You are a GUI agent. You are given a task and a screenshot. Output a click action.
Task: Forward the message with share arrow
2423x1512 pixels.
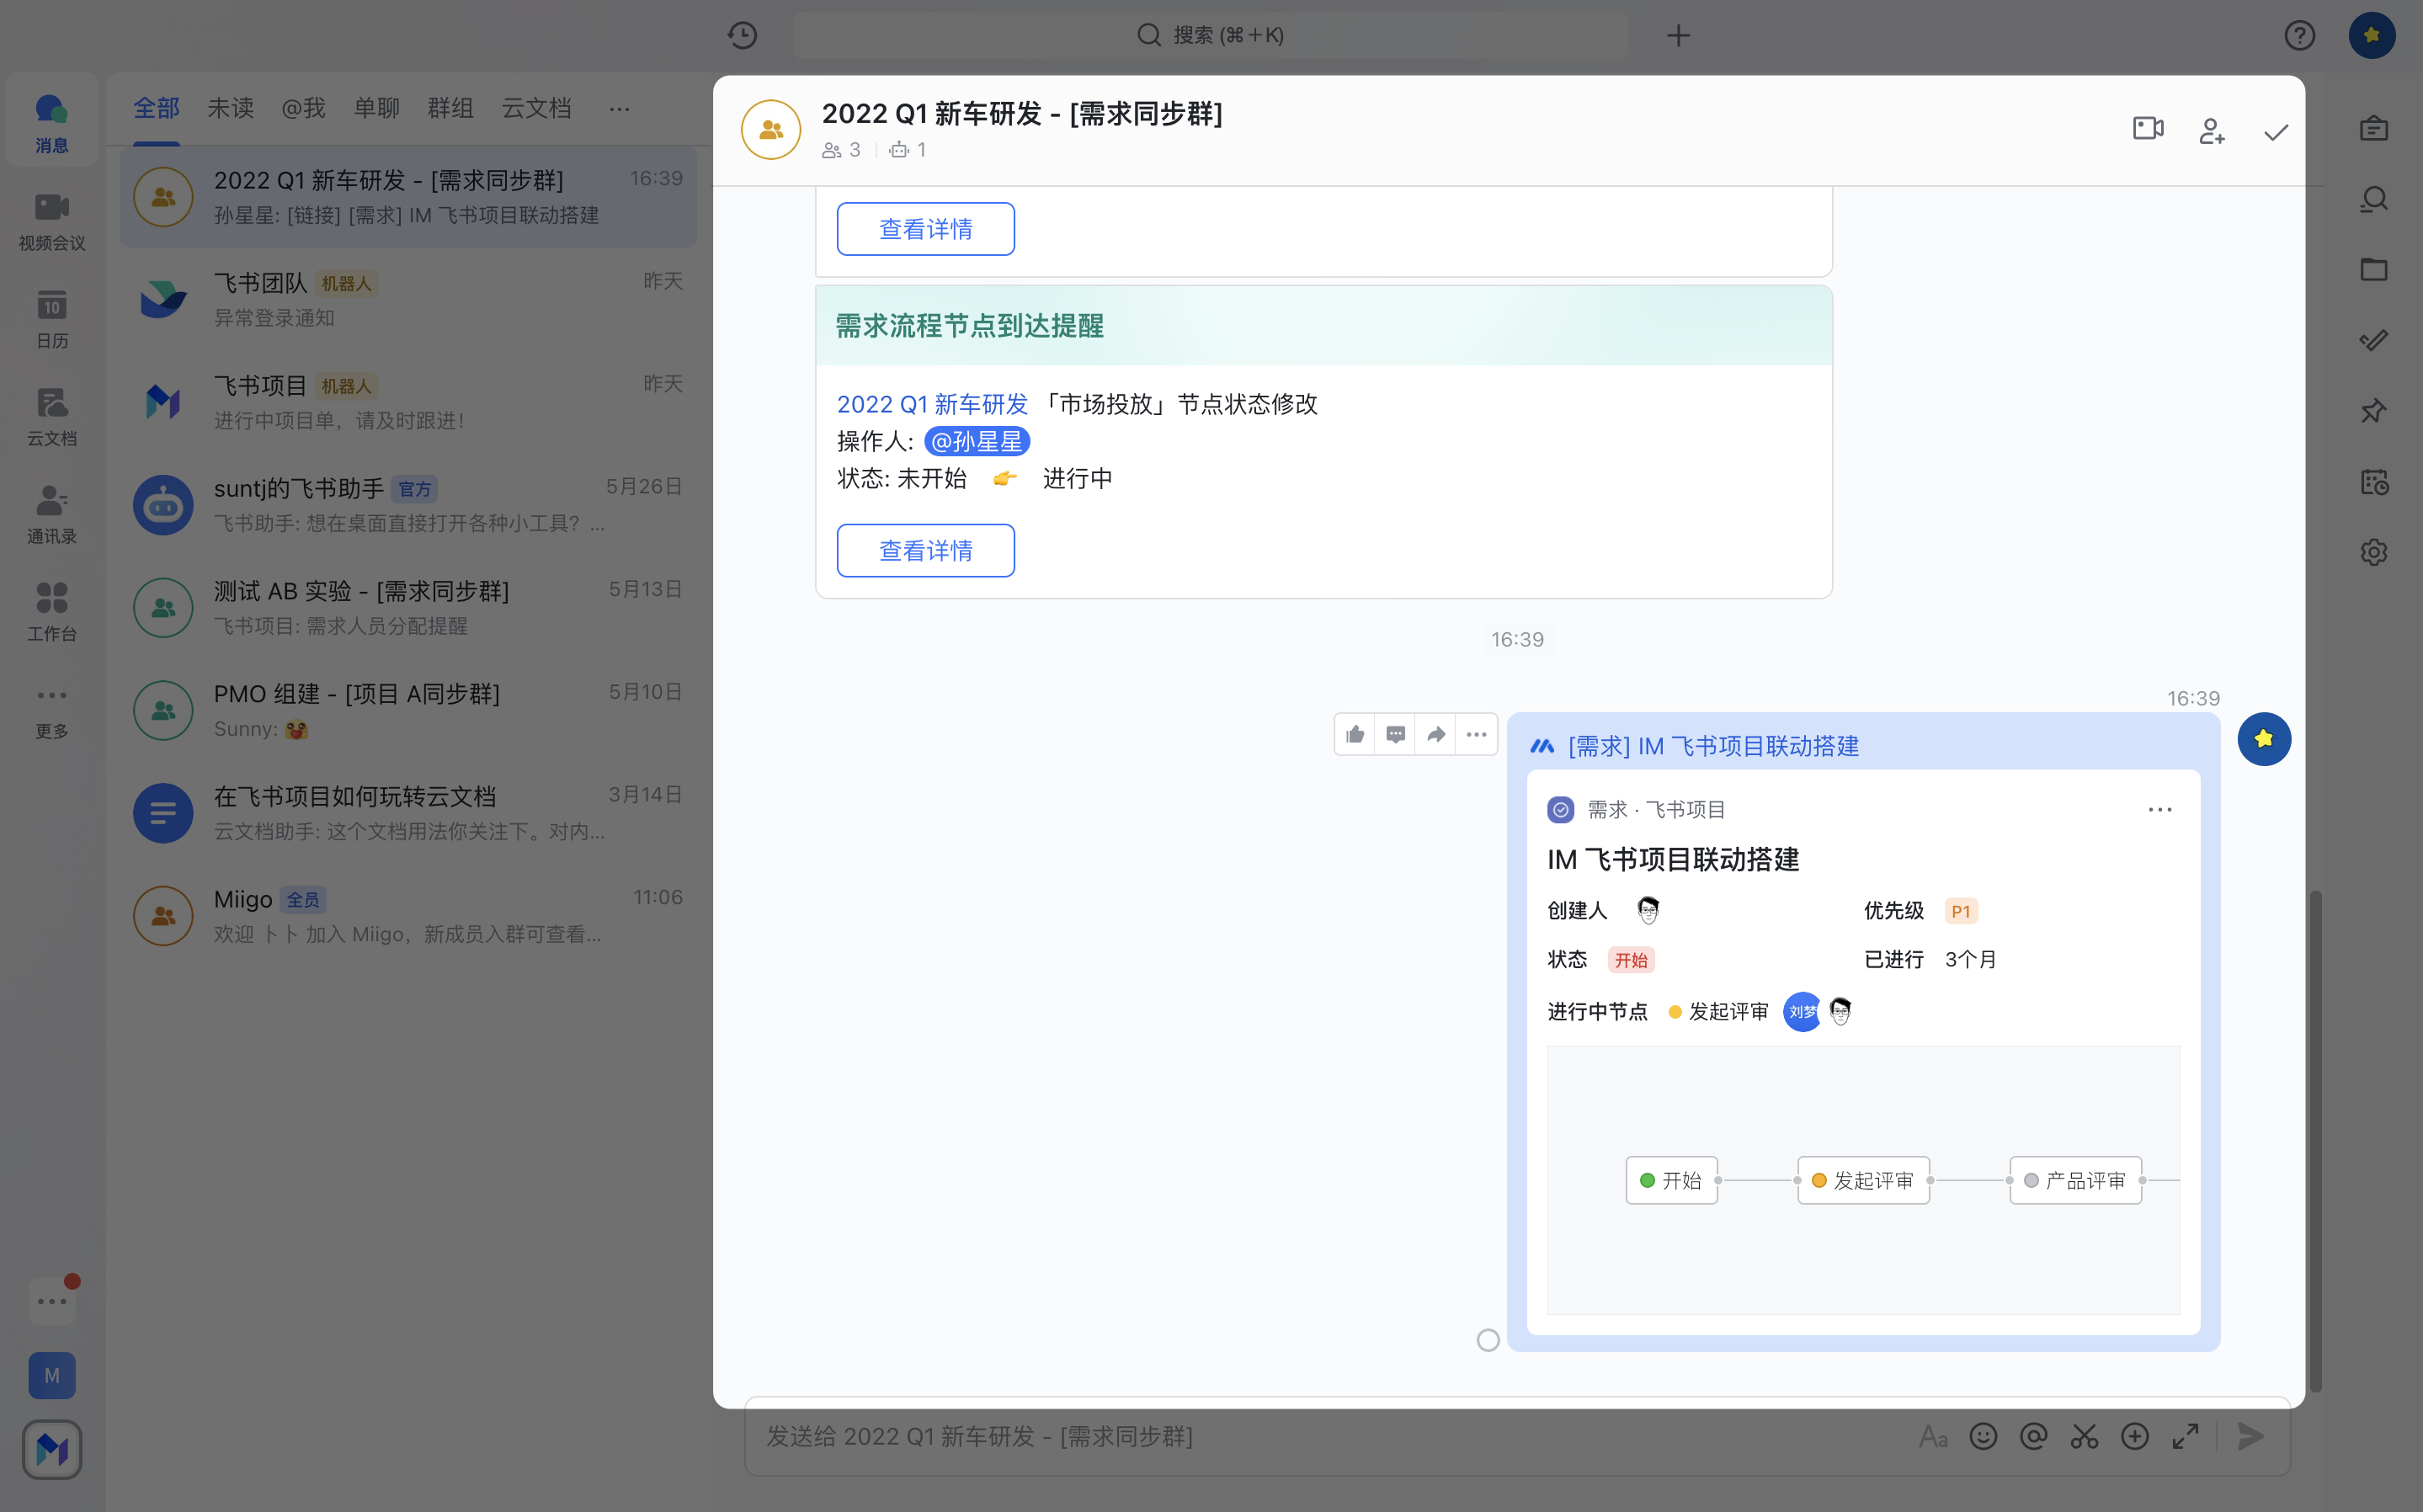pos(1436,734)
